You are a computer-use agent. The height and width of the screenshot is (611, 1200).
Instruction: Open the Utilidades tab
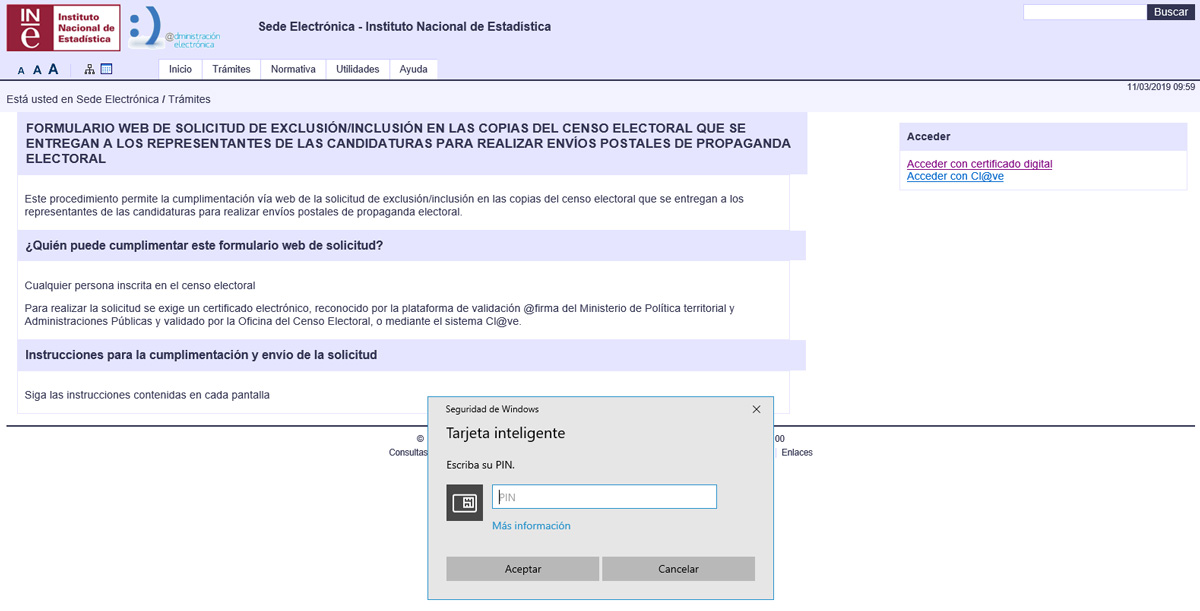tap(357, 69)
